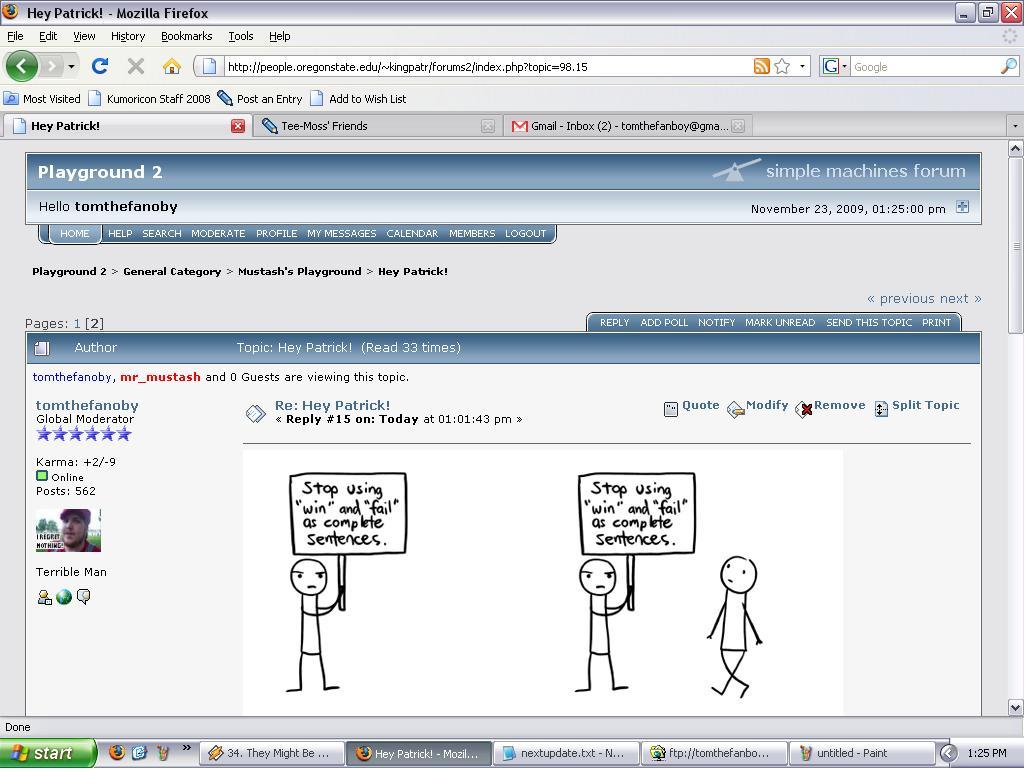
Task: Click the Quote post icon
Action: tap(671, 408)
